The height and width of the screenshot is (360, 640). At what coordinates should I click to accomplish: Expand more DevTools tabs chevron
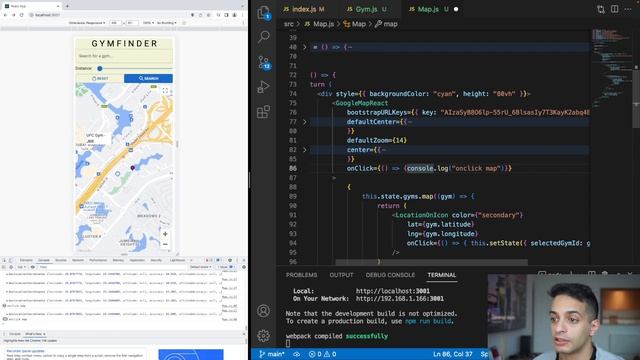[x=191, y=260]
